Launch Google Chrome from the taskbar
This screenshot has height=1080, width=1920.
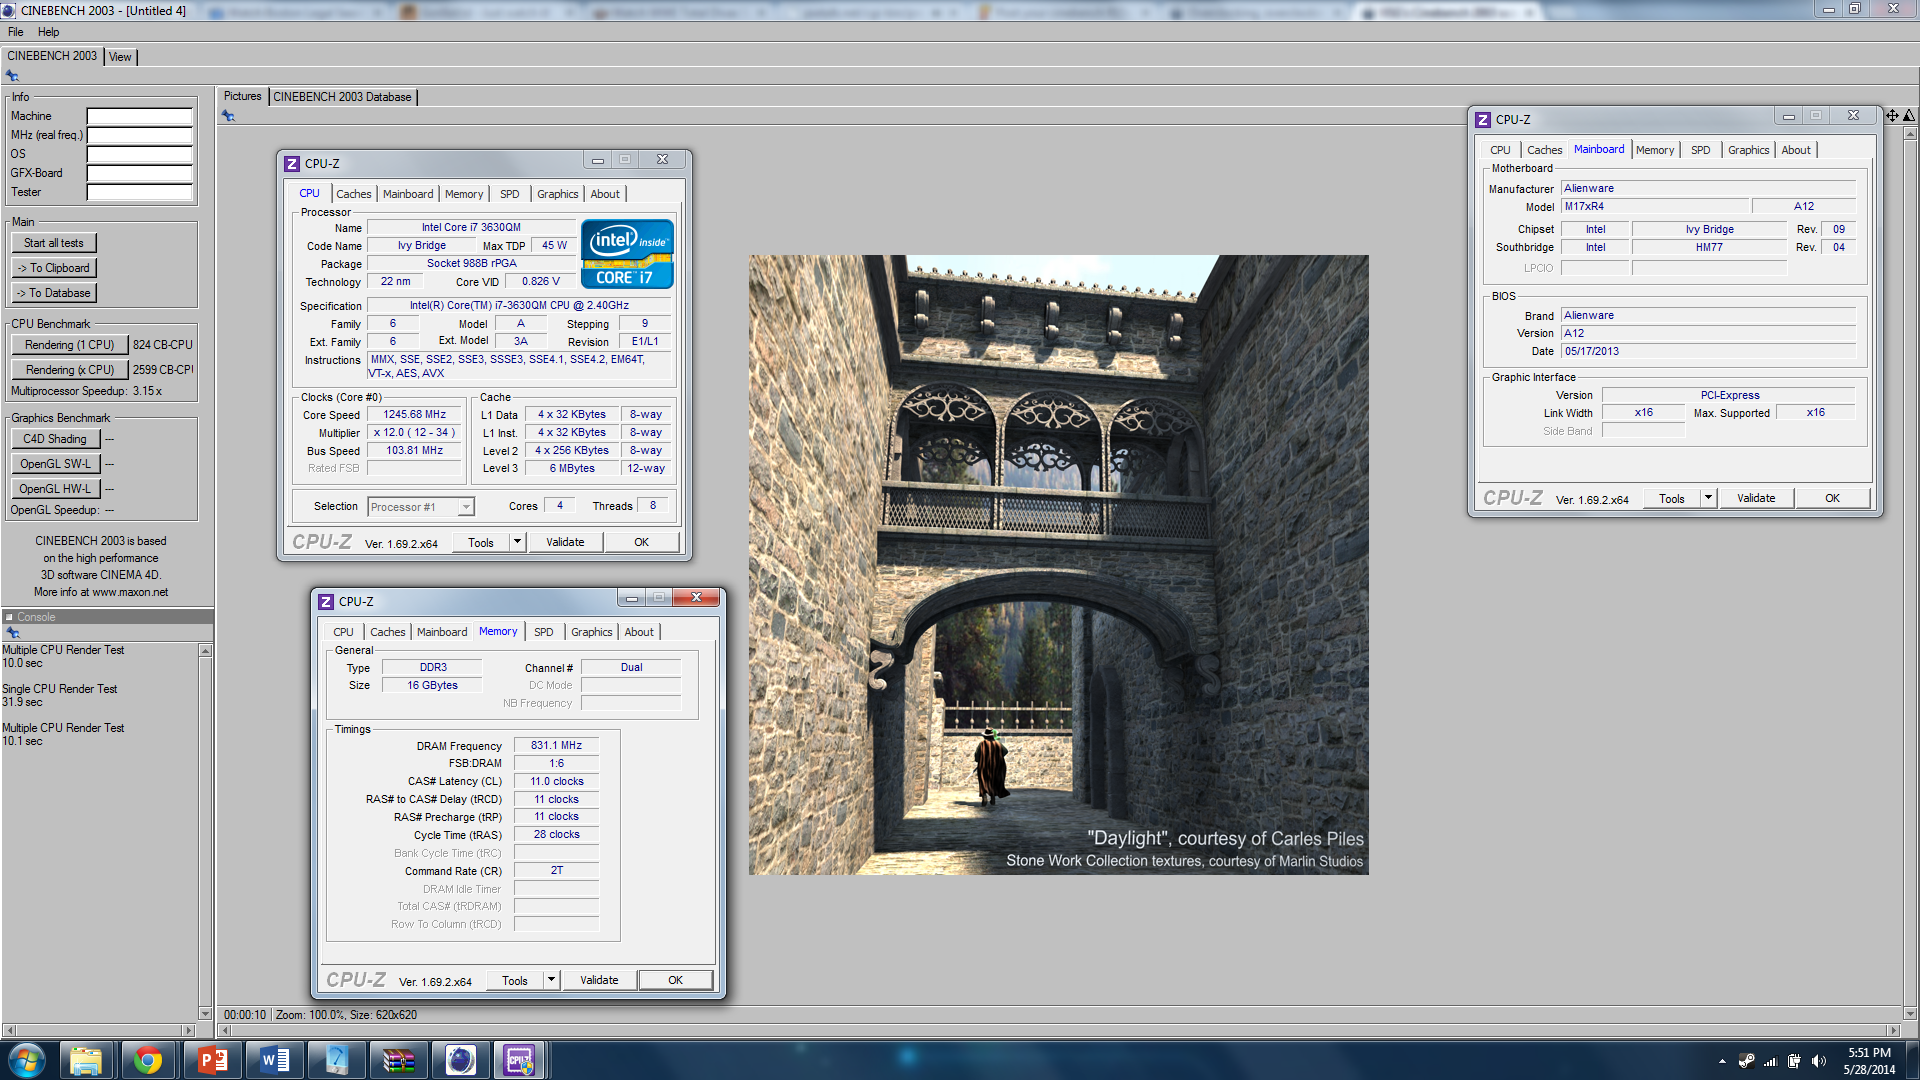click(x=148, y=1060)
